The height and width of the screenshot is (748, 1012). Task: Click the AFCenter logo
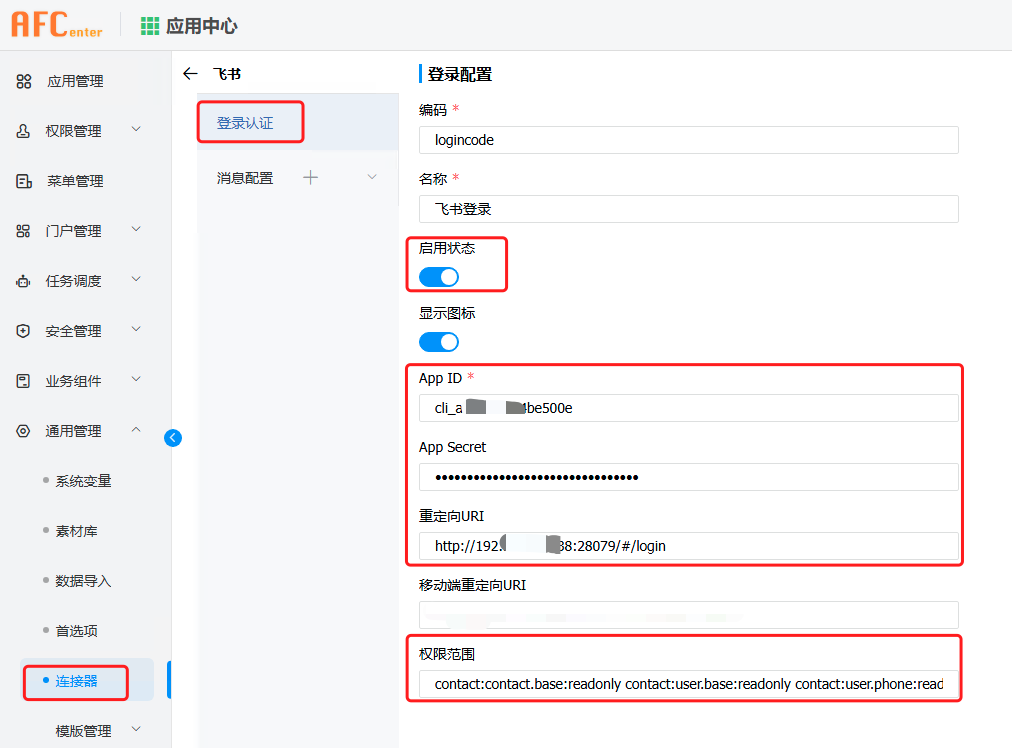coord(57,25)
